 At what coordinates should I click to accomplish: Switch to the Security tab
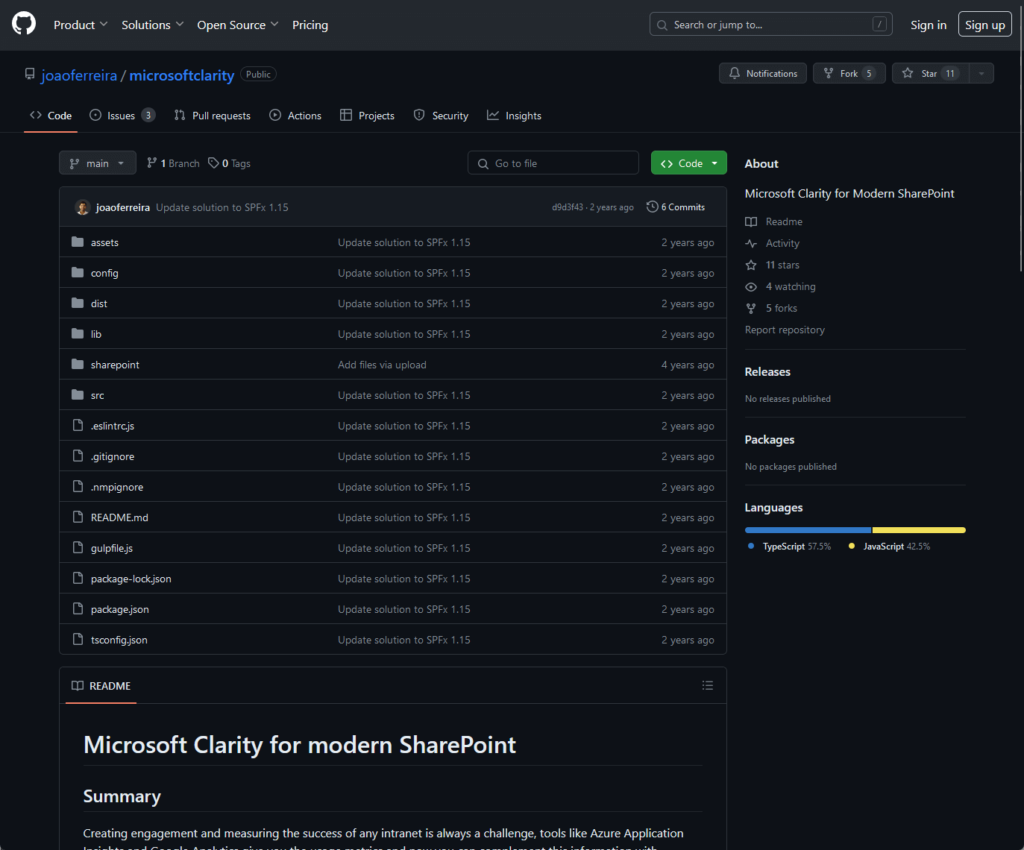(x=441, y=116)
